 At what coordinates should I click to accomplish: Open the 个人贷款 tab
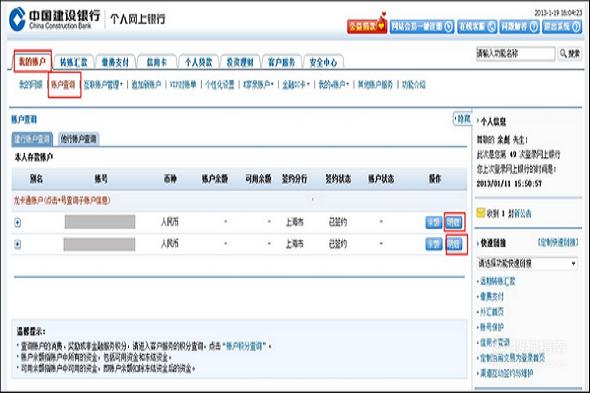198,62
